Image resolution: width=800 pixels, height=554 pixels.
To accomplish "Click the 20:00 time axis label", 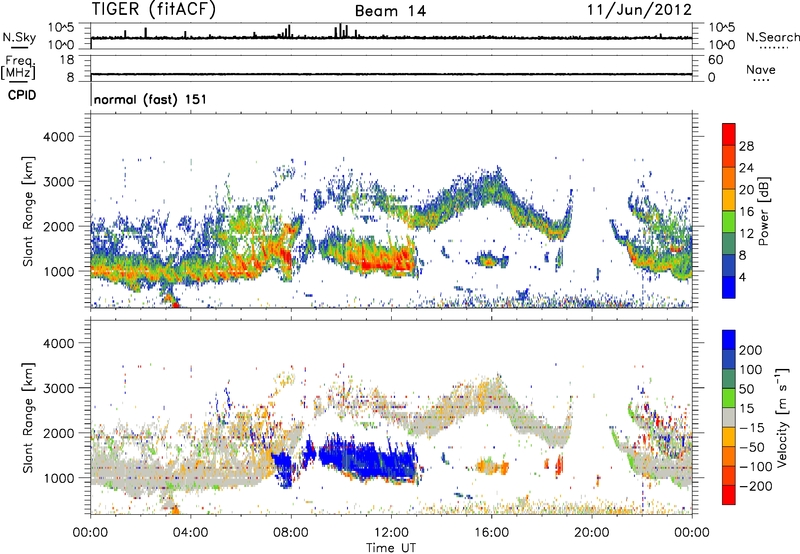I will 591,533.
